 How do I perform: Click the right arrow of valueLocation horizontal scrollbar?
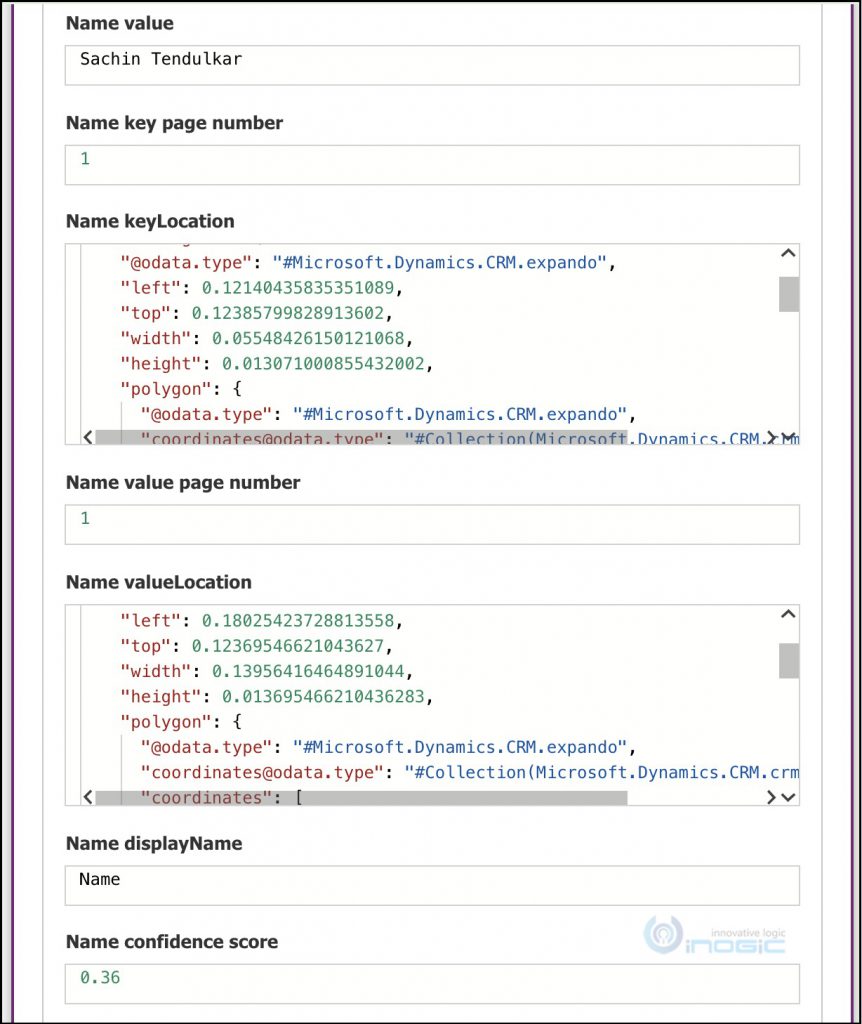(x=772, y=796)
